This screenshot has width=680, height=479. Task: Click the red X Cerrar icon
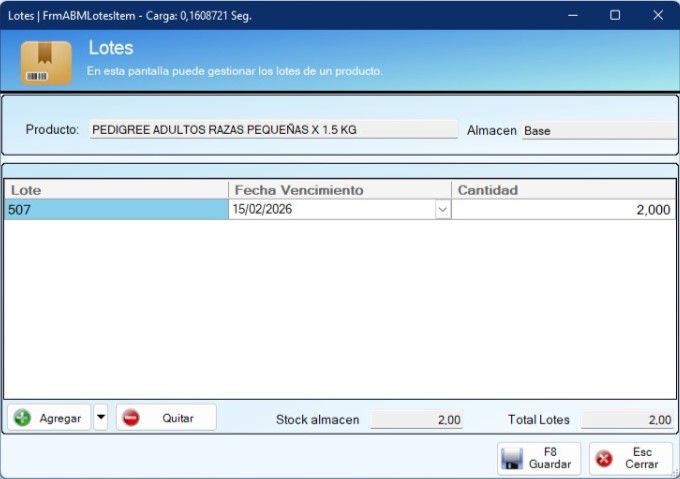pos(604,459)
